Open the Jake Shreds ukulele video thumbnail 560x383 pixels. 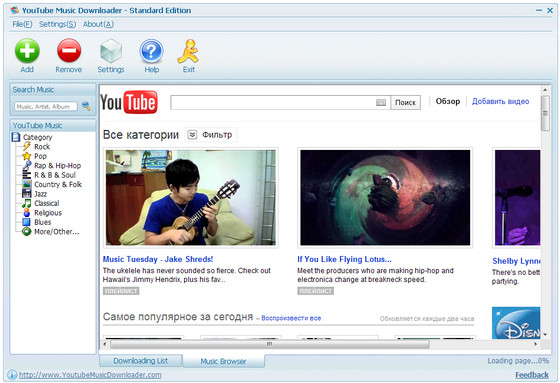coord(191,198)
